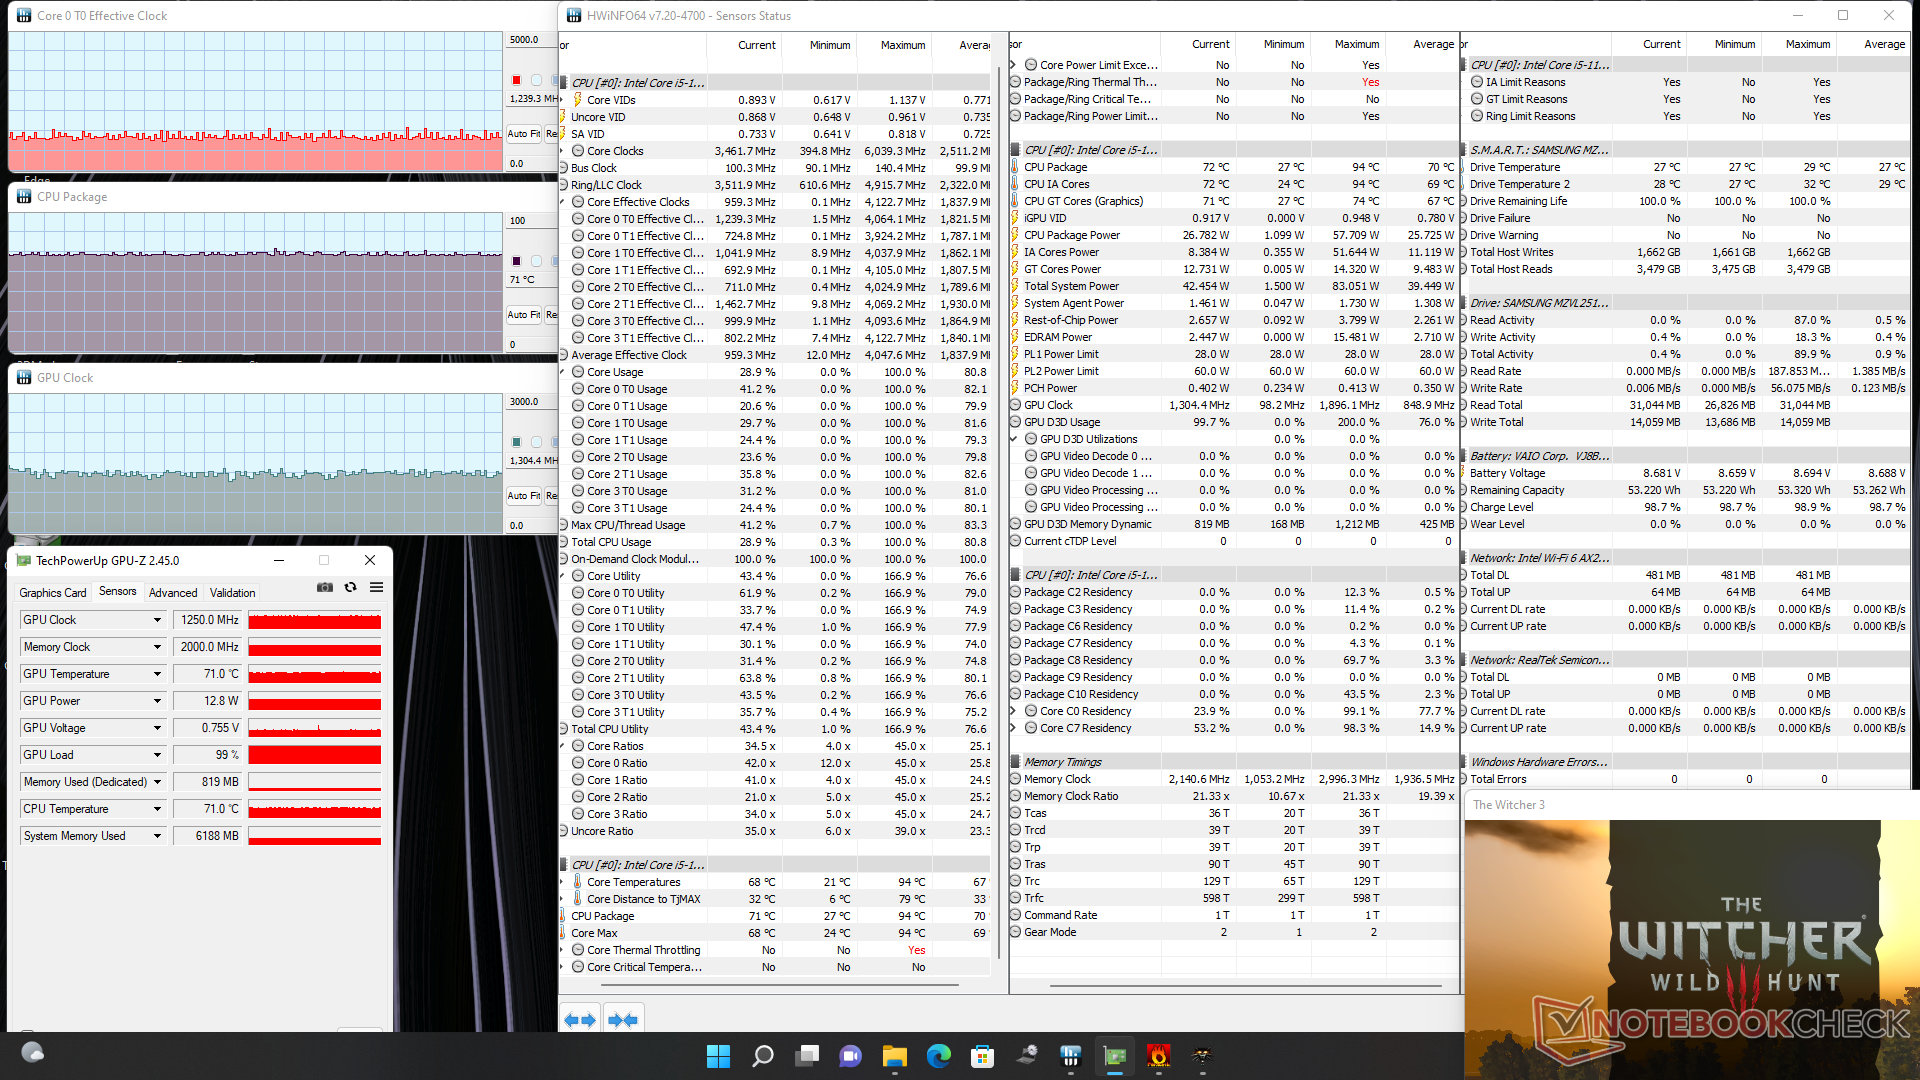Image resolution: width=1920 pixels, height=1080 pixels.
Task: Switch to Graphics Card tab
Action: 53,593
